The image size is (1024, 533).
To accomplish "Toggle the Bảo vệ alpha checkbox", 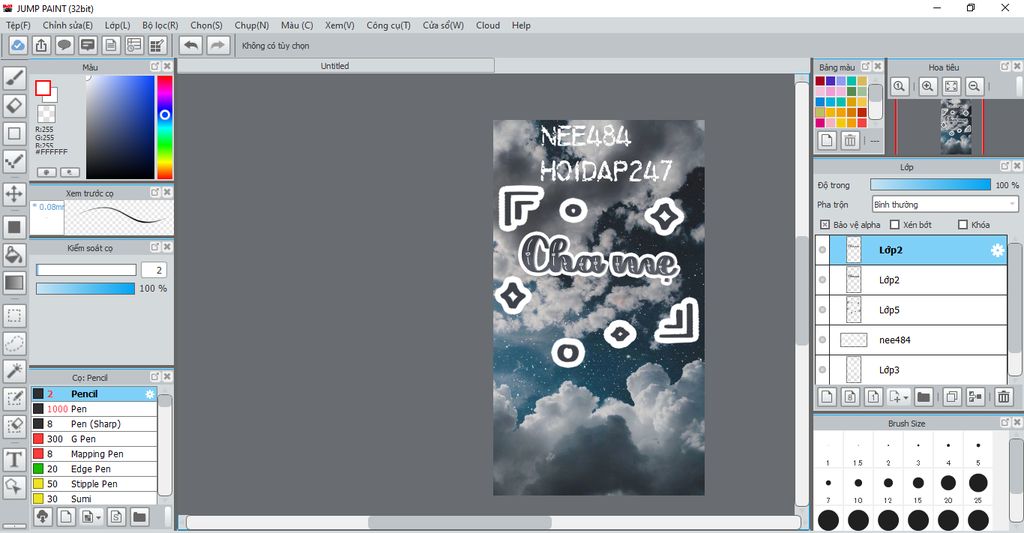I will point(825,225).
